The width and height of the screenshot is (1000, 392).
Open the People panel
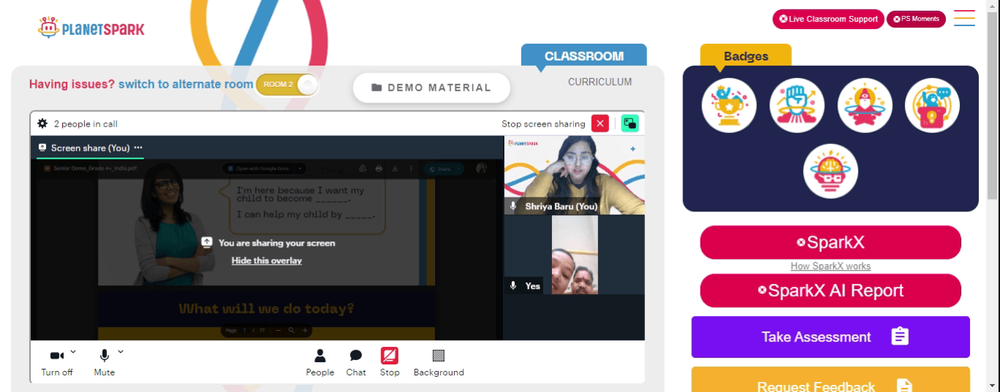pyautogui.click(x=320, y=362)
